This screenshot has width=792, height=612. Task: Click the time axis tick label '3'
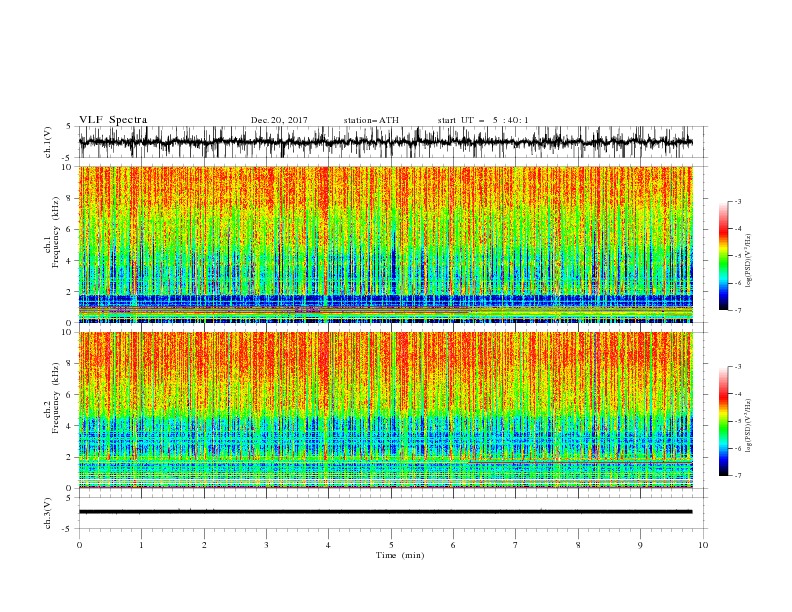pyautogui.click(x=266, y=545)
